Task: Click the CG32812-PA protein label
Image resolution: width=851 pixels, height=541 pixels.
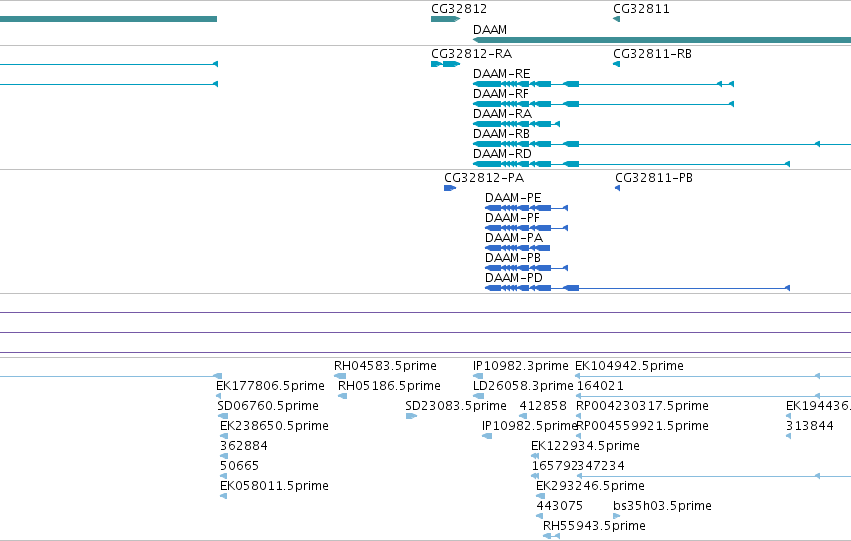Action: pyautogui.click(x=484, y=178)
